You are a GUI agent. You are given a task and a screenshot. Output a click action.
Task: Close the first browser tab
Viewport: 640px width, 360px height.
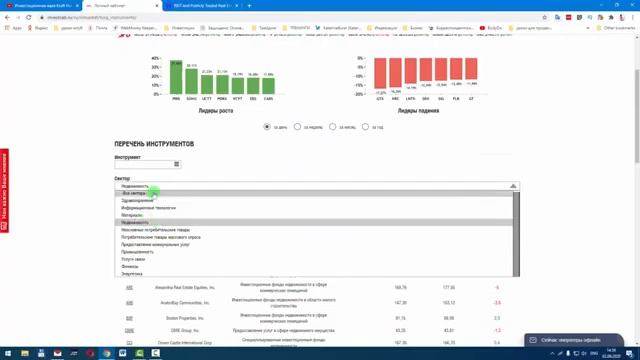coord(77,6)
